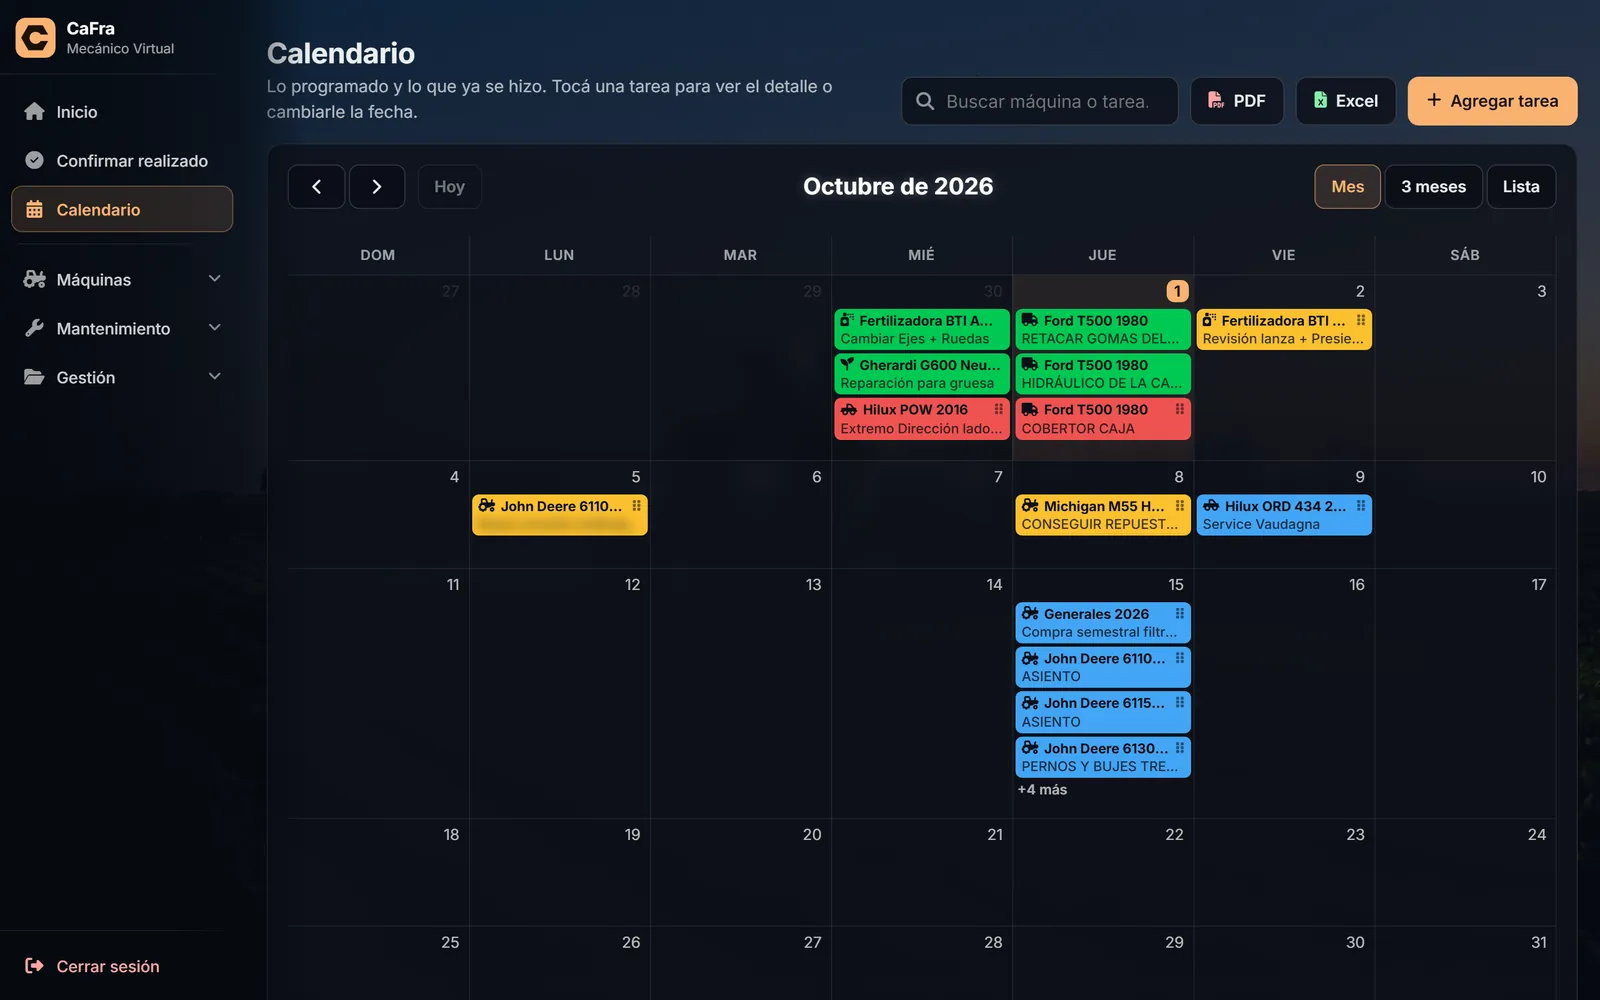Image resolution: width=1600 pixels, height=1000 pixels.
Task: Click the checkmark icon beside Confirmar realizado
Action: 34,160
